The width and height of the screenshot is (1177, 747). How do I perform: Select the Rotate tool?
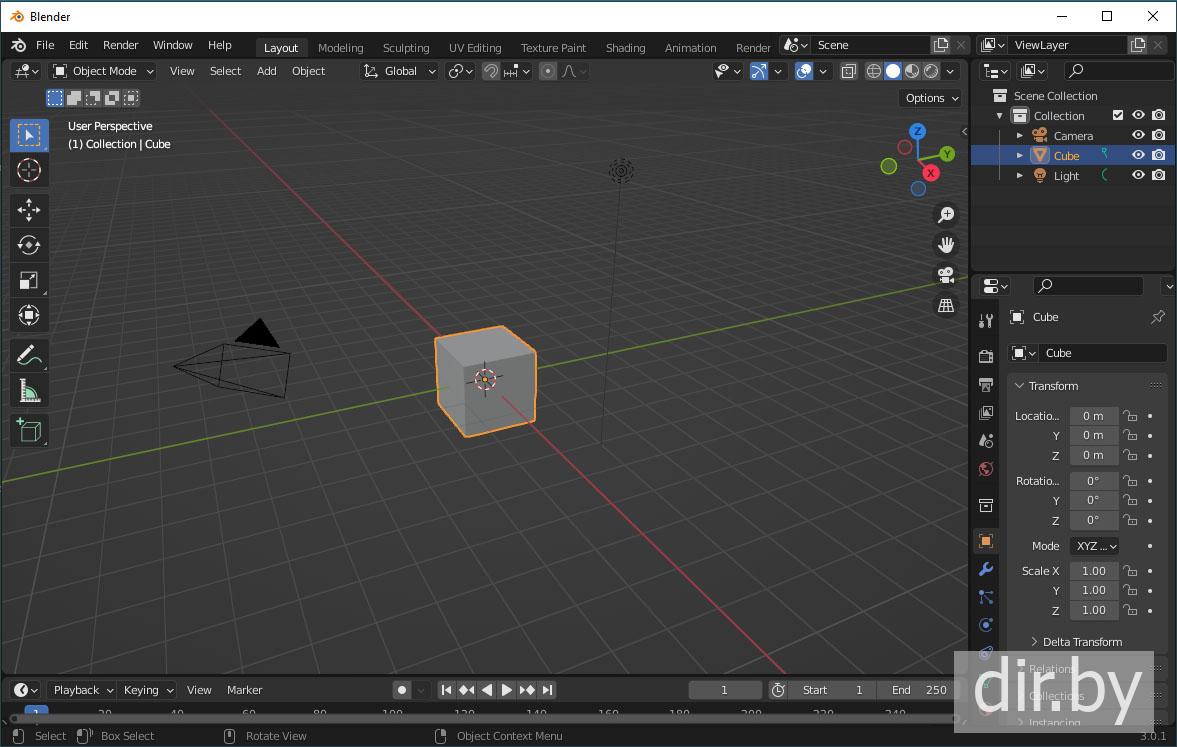click(29, 245)
